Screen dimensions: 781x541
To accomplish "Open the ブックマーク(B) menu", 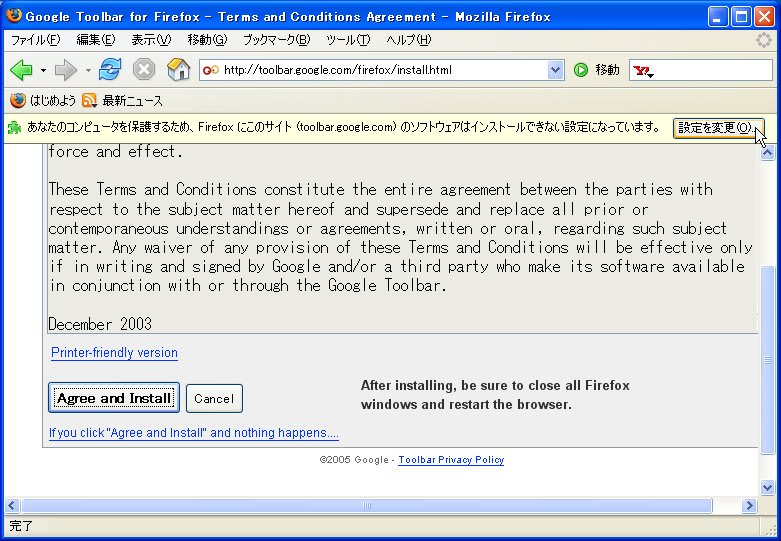I will [276, 40].
